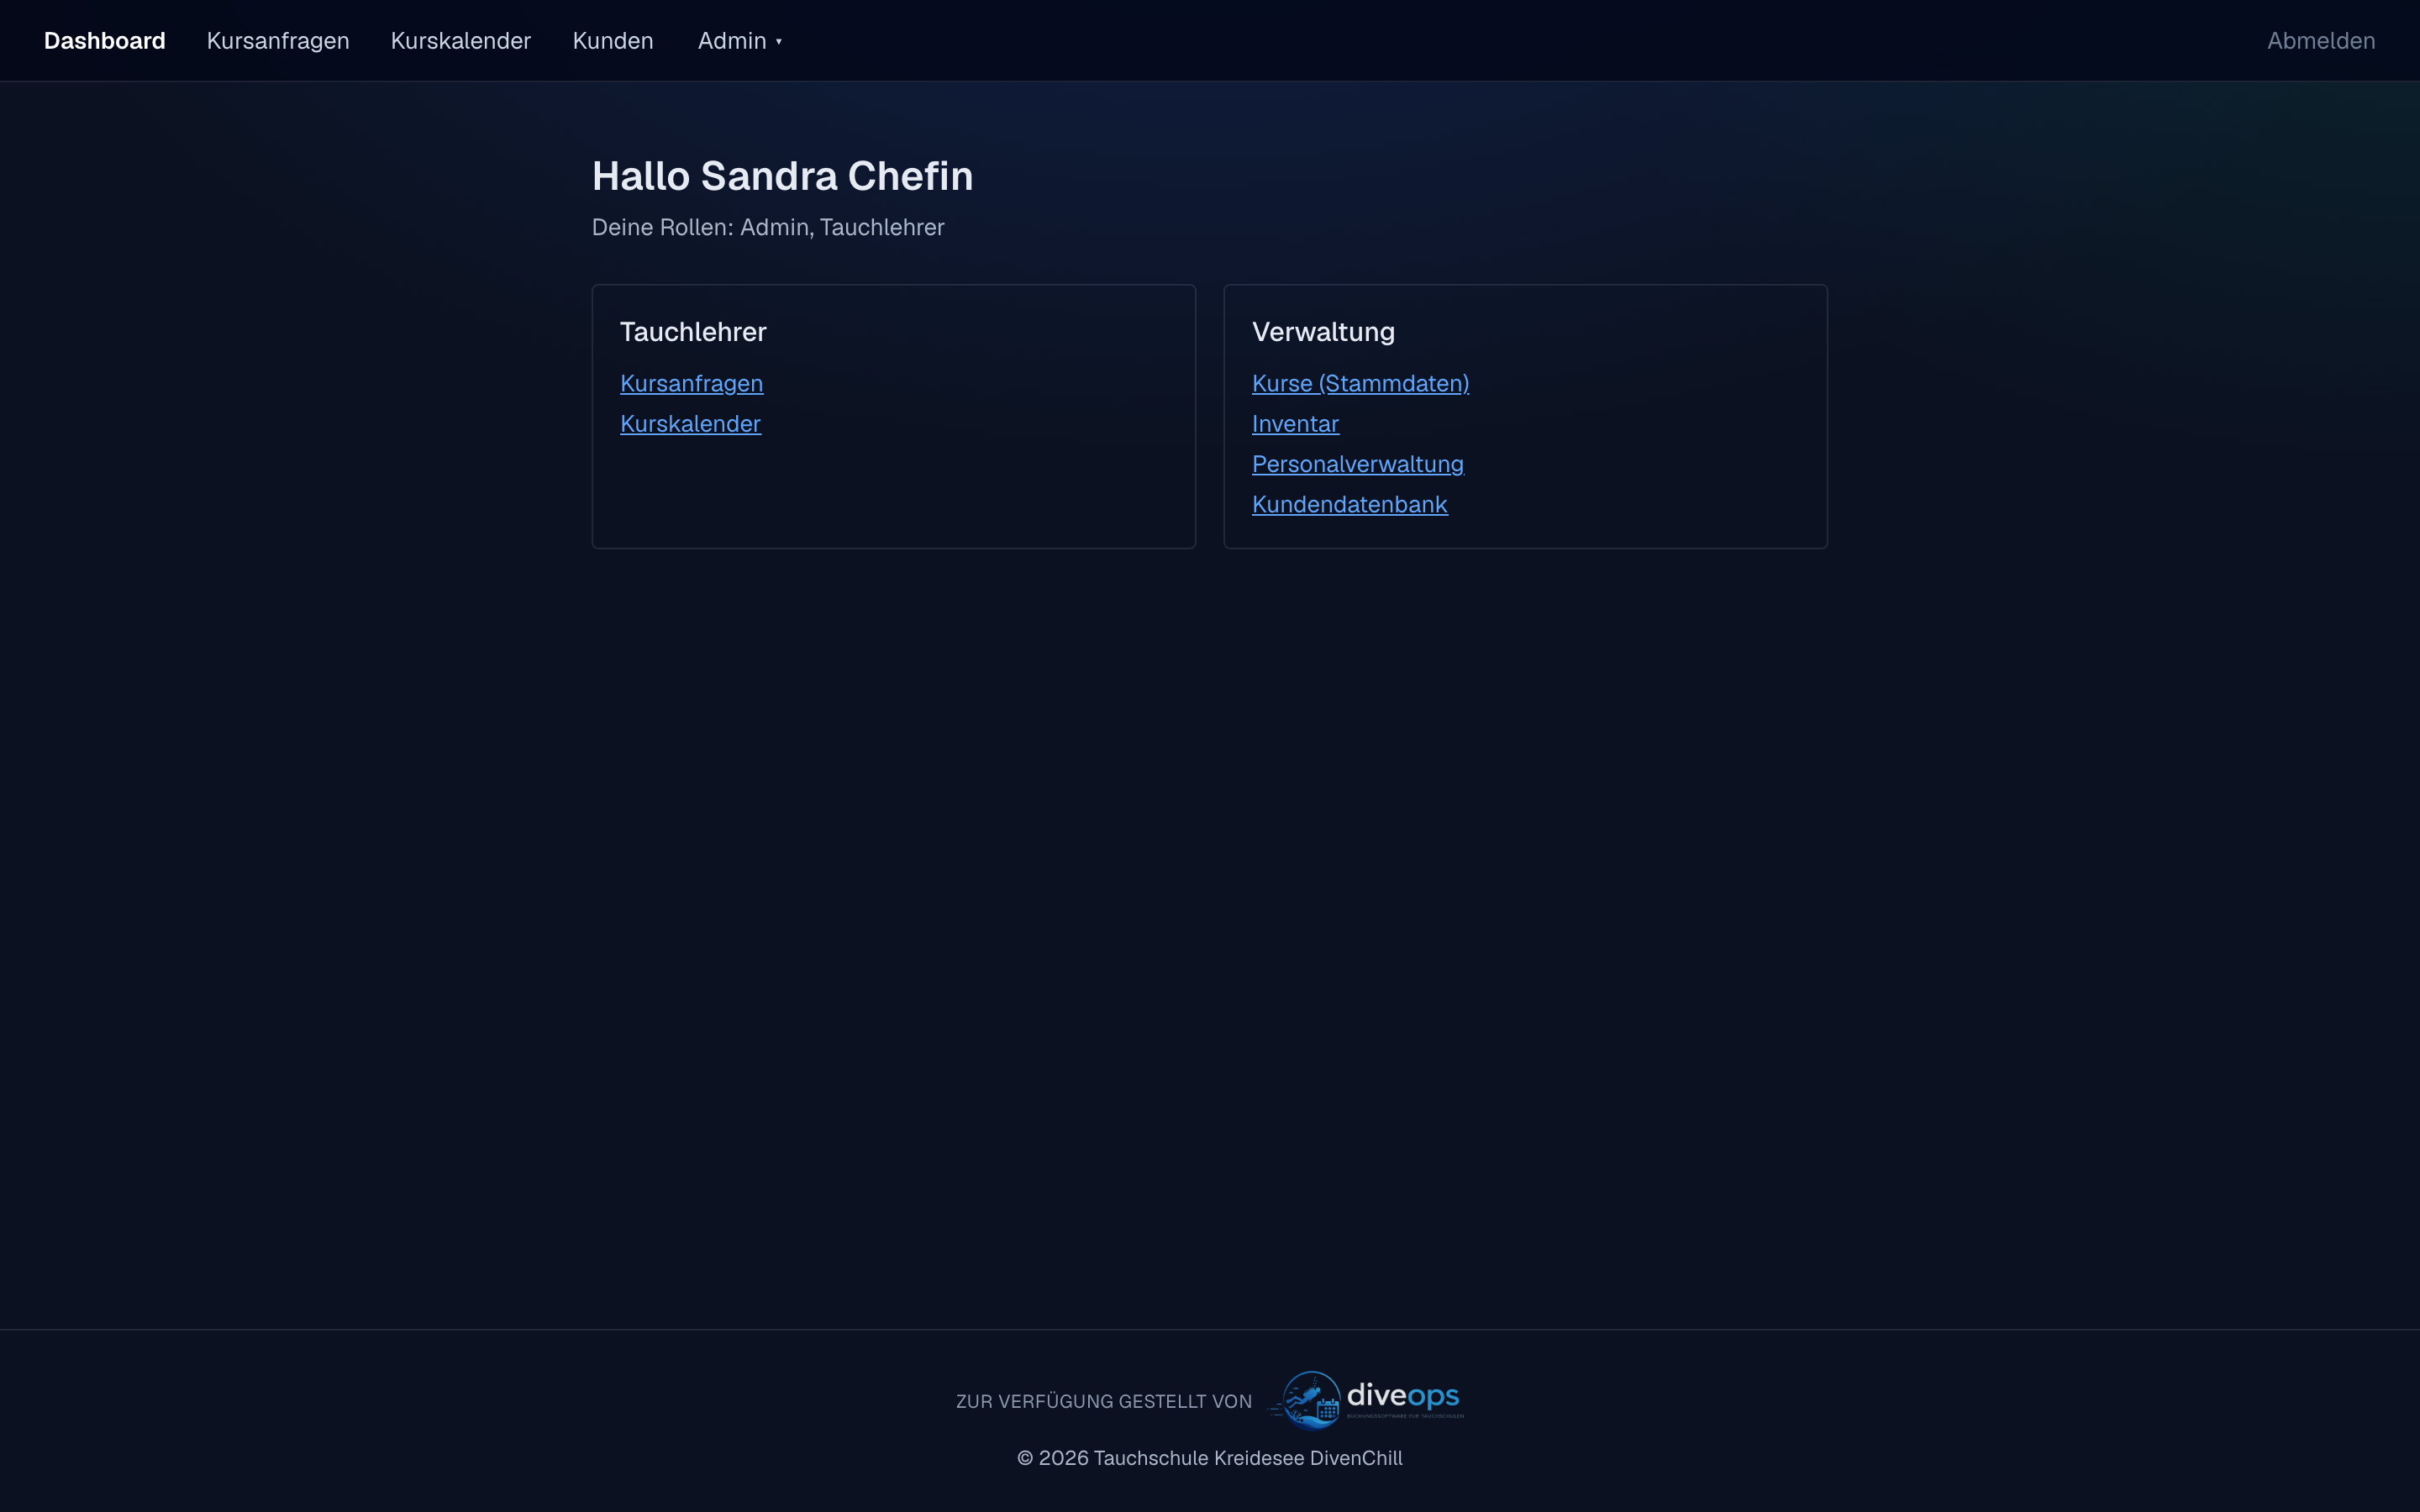
Task: Open Kundendatenbank link
Action: (1349, 504)
